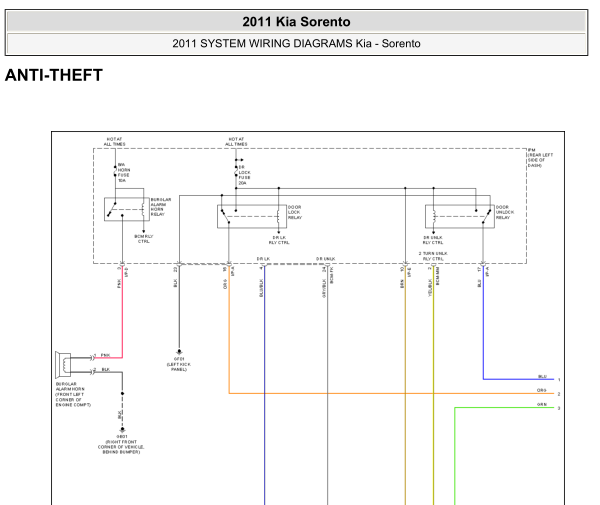
Task: Click the vertical "PNK" wire label
Action: click(119, 283)
